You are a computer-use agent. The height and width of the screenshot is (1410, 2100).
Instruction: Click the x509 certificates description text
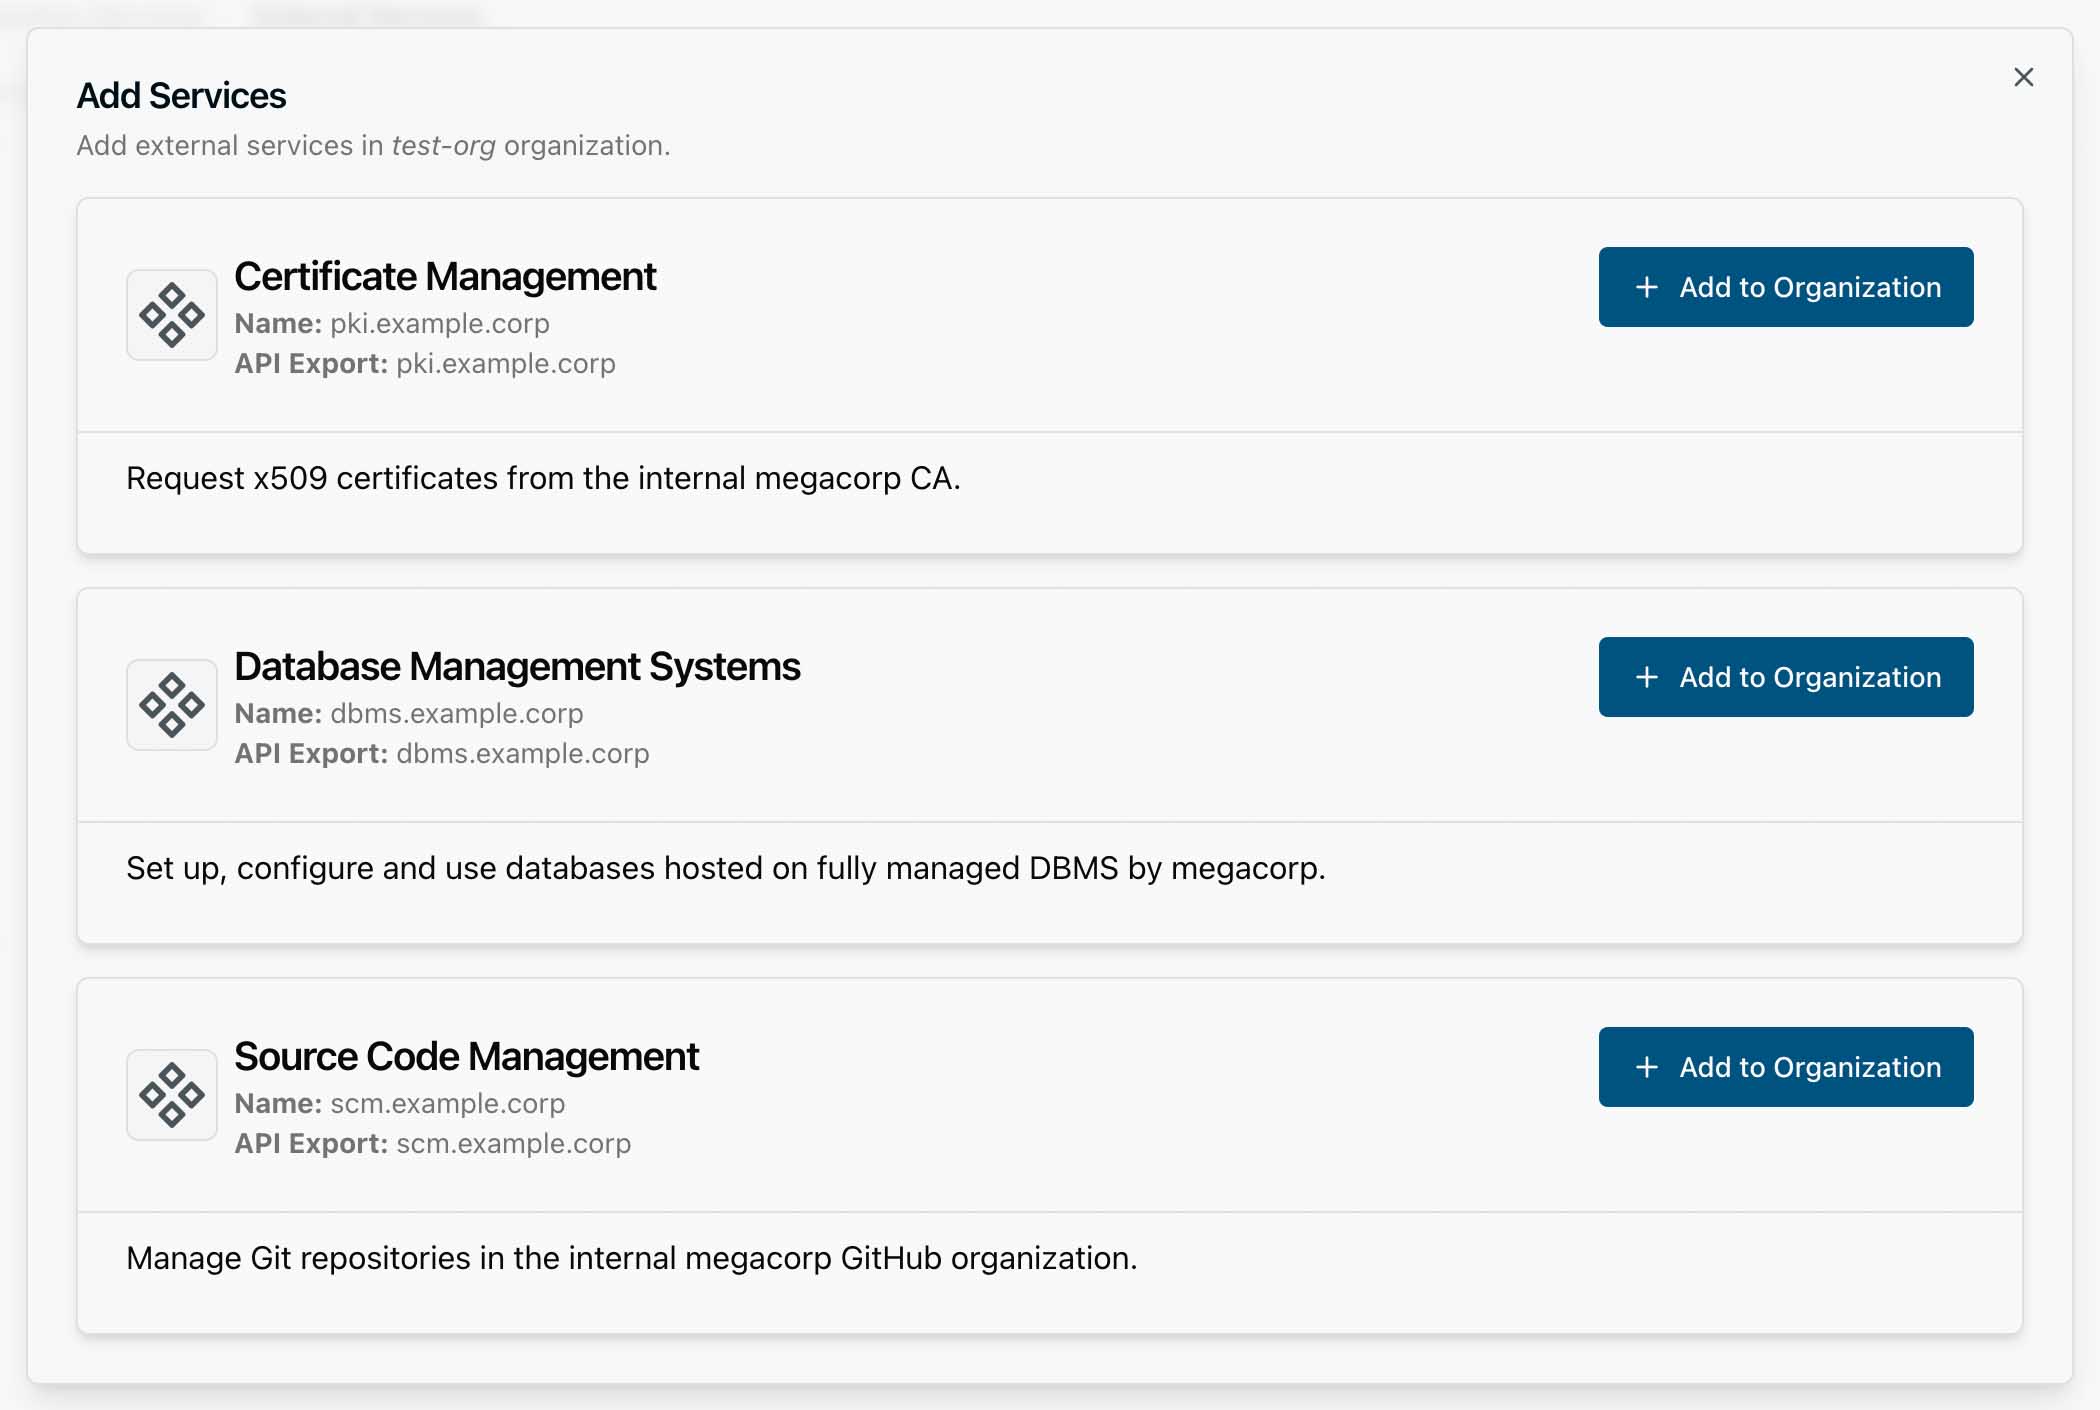click(543, 479)
